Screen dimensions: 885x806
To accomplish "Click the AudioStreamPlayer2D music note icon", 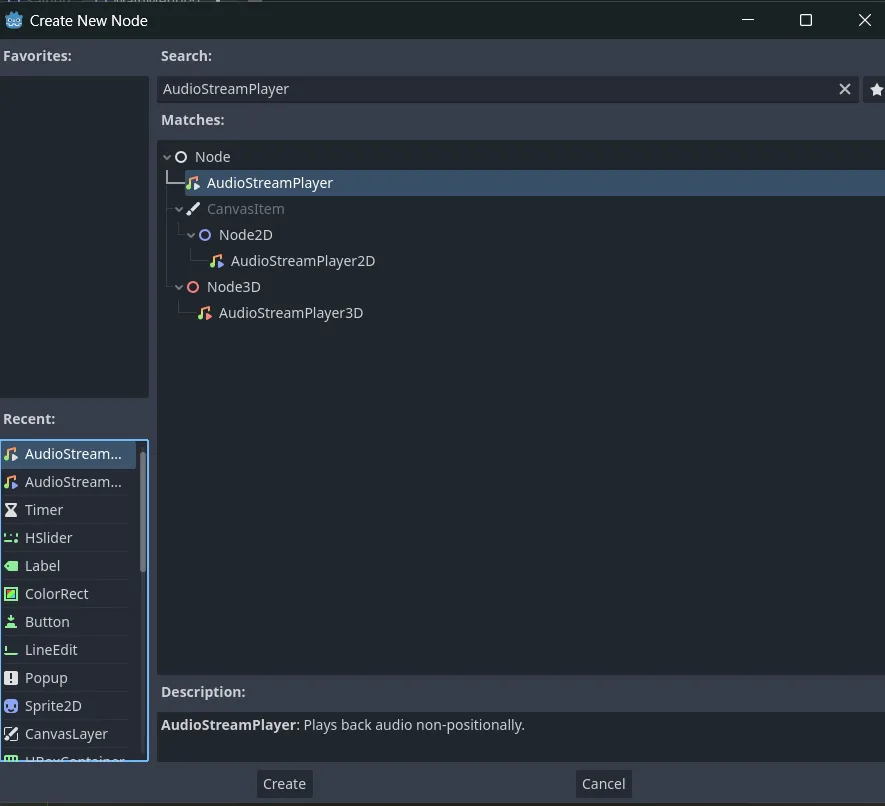I will pos(217,261).
